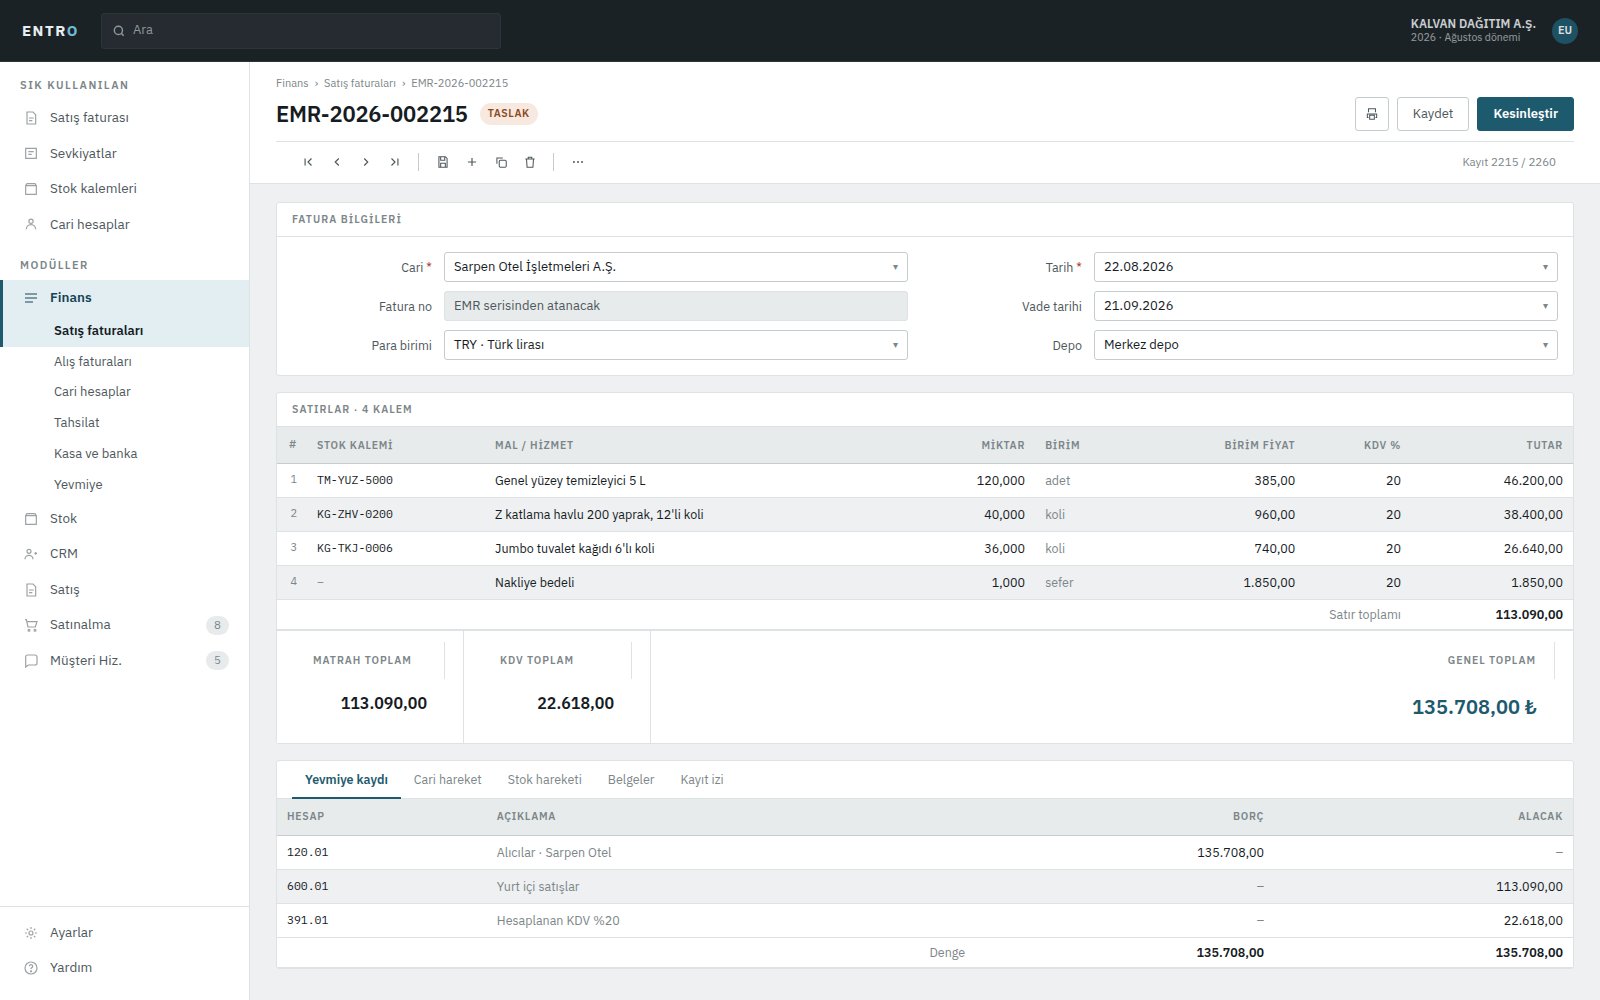Open the CRM module
Viewport: 1600px width, 1000px height.
point(124,553)
